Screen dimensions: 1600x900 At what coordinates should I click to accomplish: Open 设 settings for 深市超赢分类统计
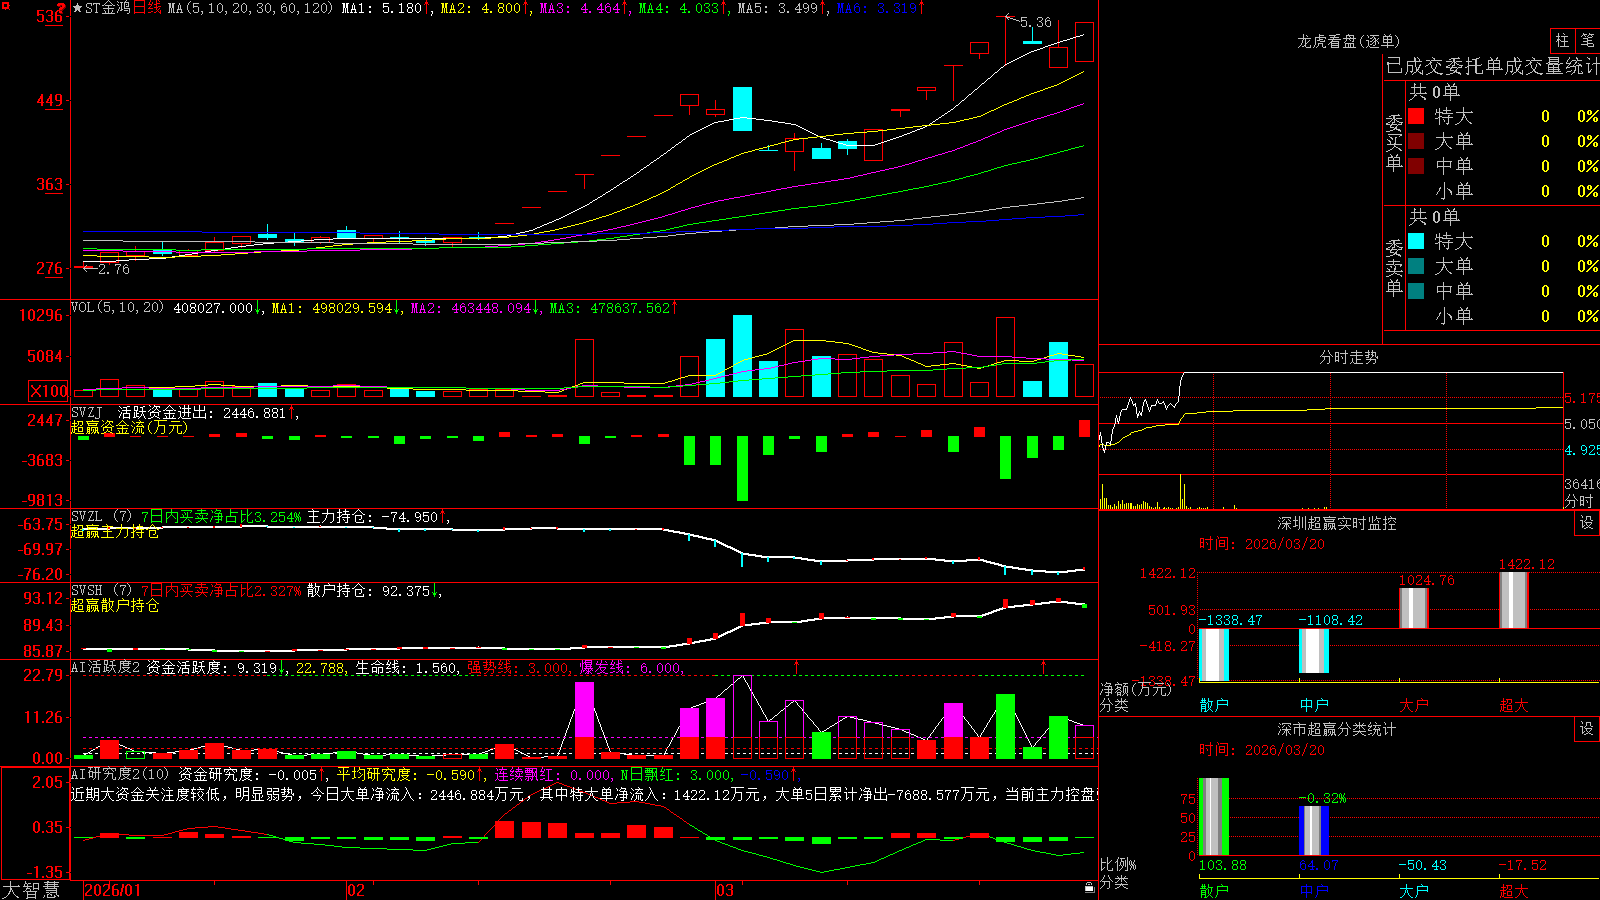pyautogui.click(x=1587, y=729)
